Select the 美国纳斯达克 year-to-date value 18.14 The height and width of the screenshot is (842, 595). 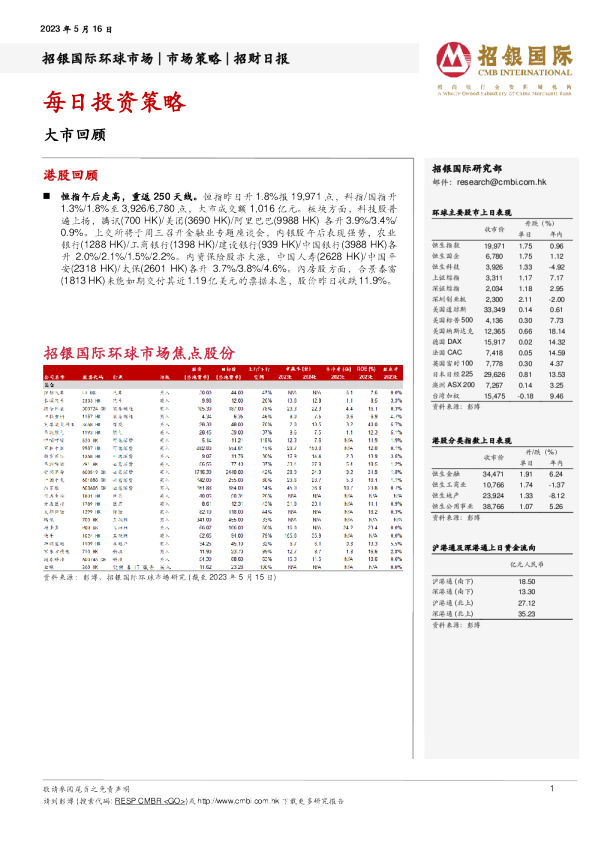(556, 331)
